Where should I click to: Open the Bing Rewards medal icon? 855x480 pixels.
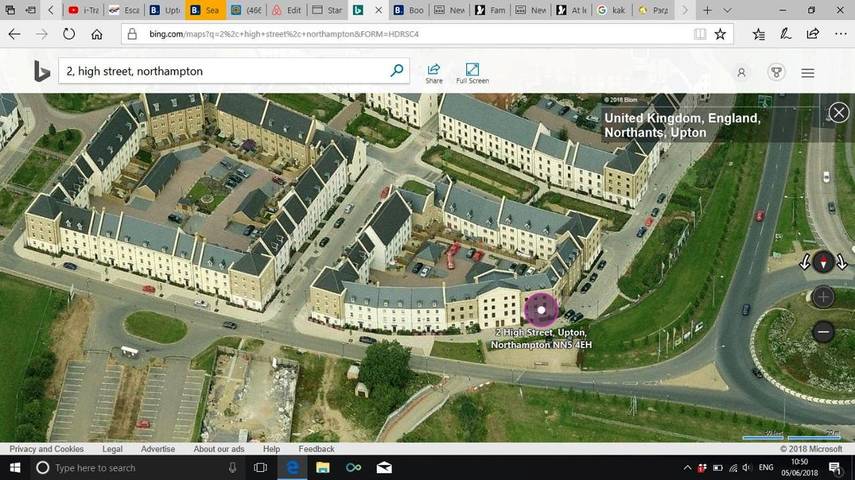(x=775, y=73)
